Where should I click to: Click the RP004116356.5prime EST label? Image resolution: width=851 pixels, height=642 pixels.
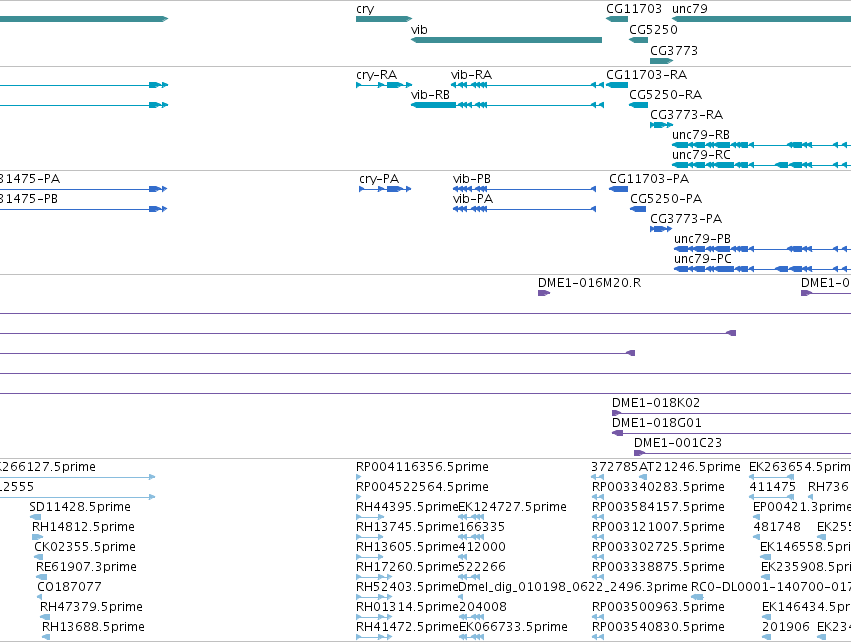click(x=422, y=467)
